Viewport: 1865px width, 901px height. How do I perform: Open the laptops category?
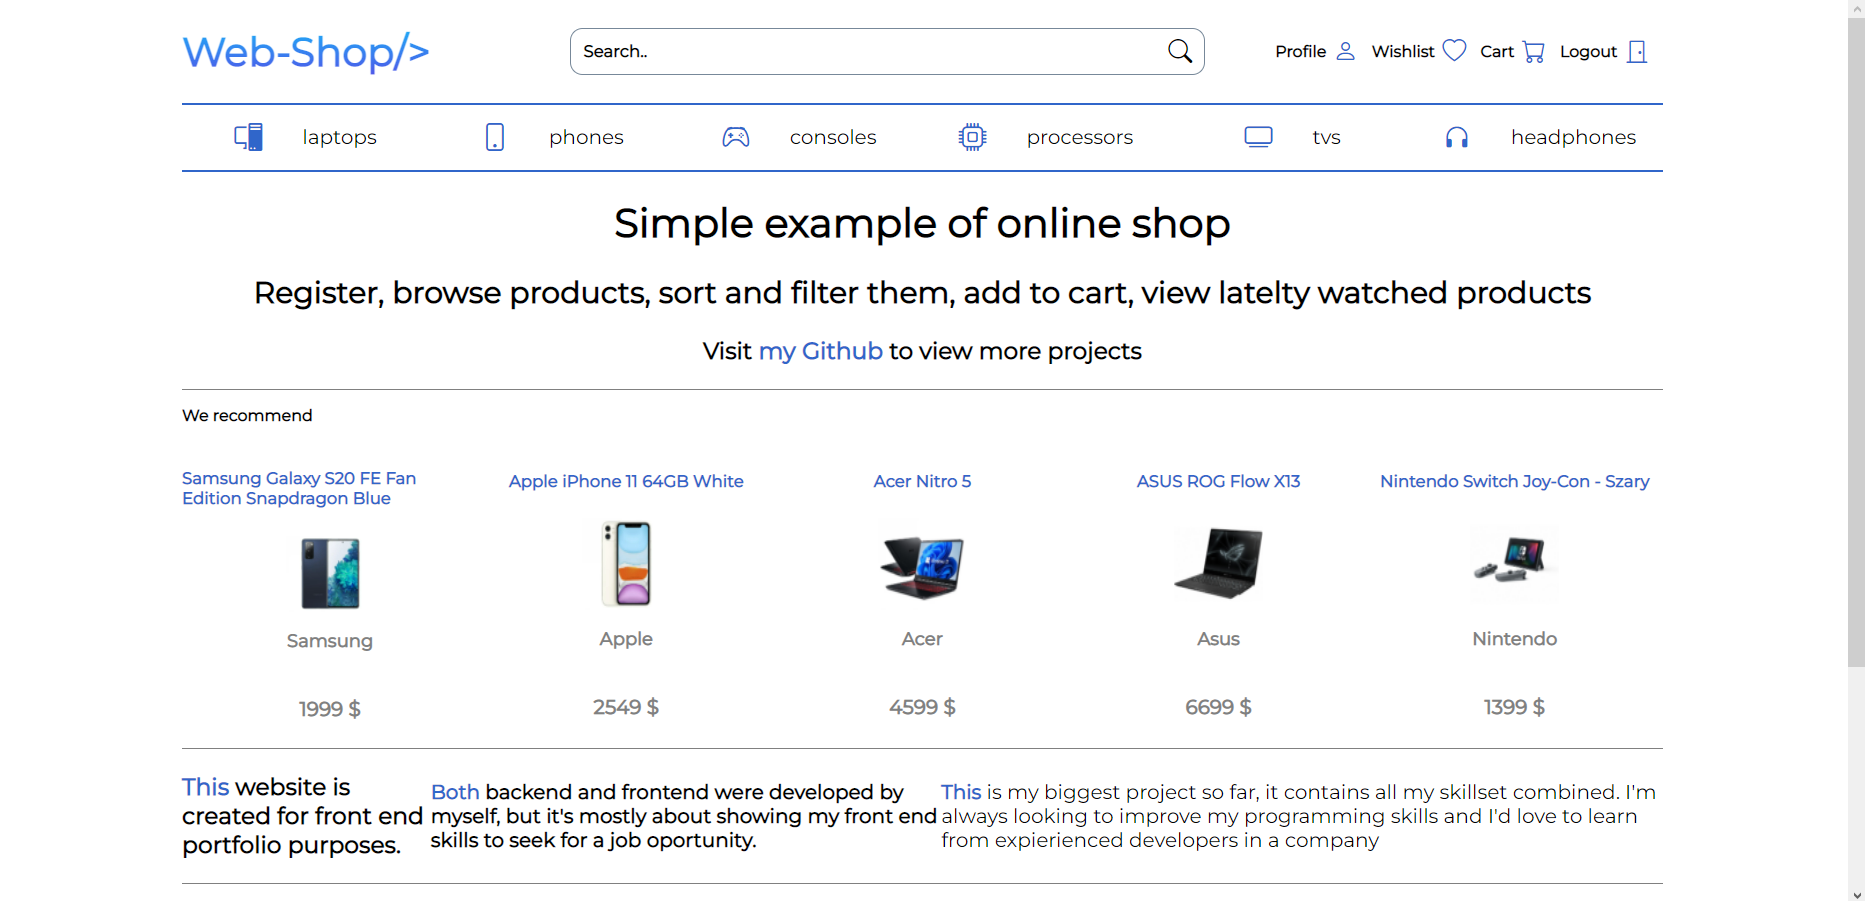click(339, 137)
